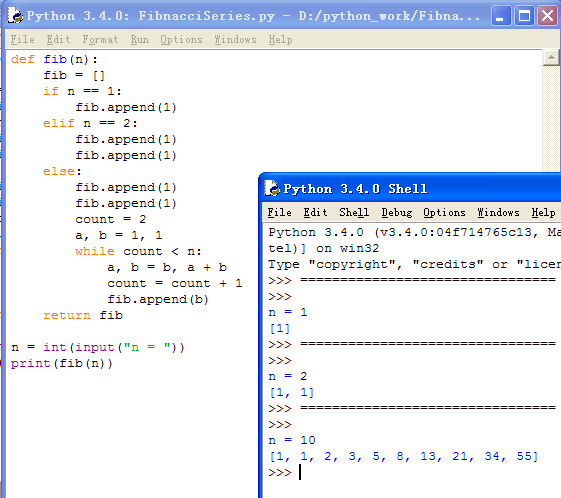The width and height of the screenshot is (561, 498).
Task: Open the Shell window's File menu
Action: coord(279,213)
